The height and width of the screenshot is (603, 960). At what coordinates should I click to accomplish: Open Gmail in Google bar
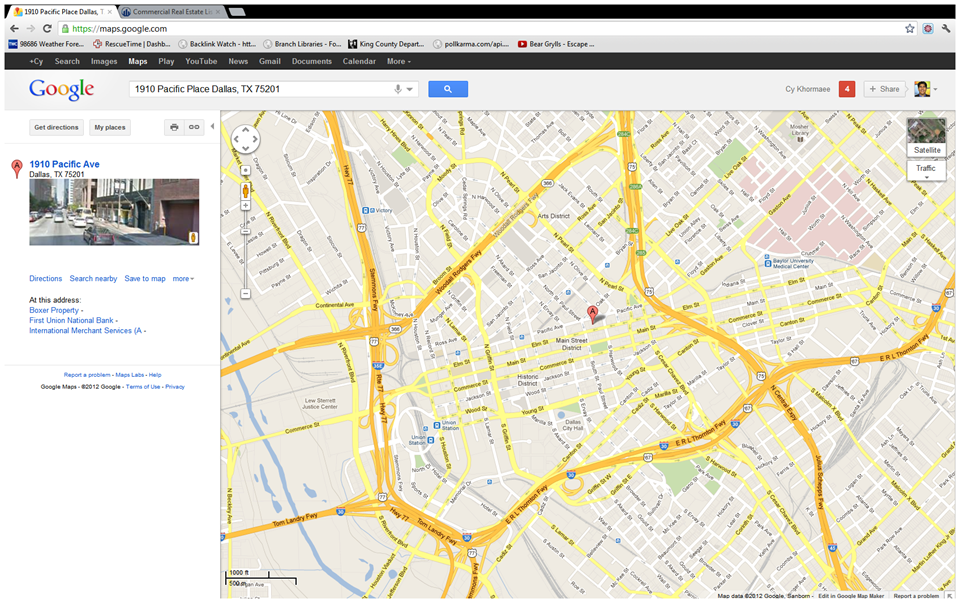point(269,61)
